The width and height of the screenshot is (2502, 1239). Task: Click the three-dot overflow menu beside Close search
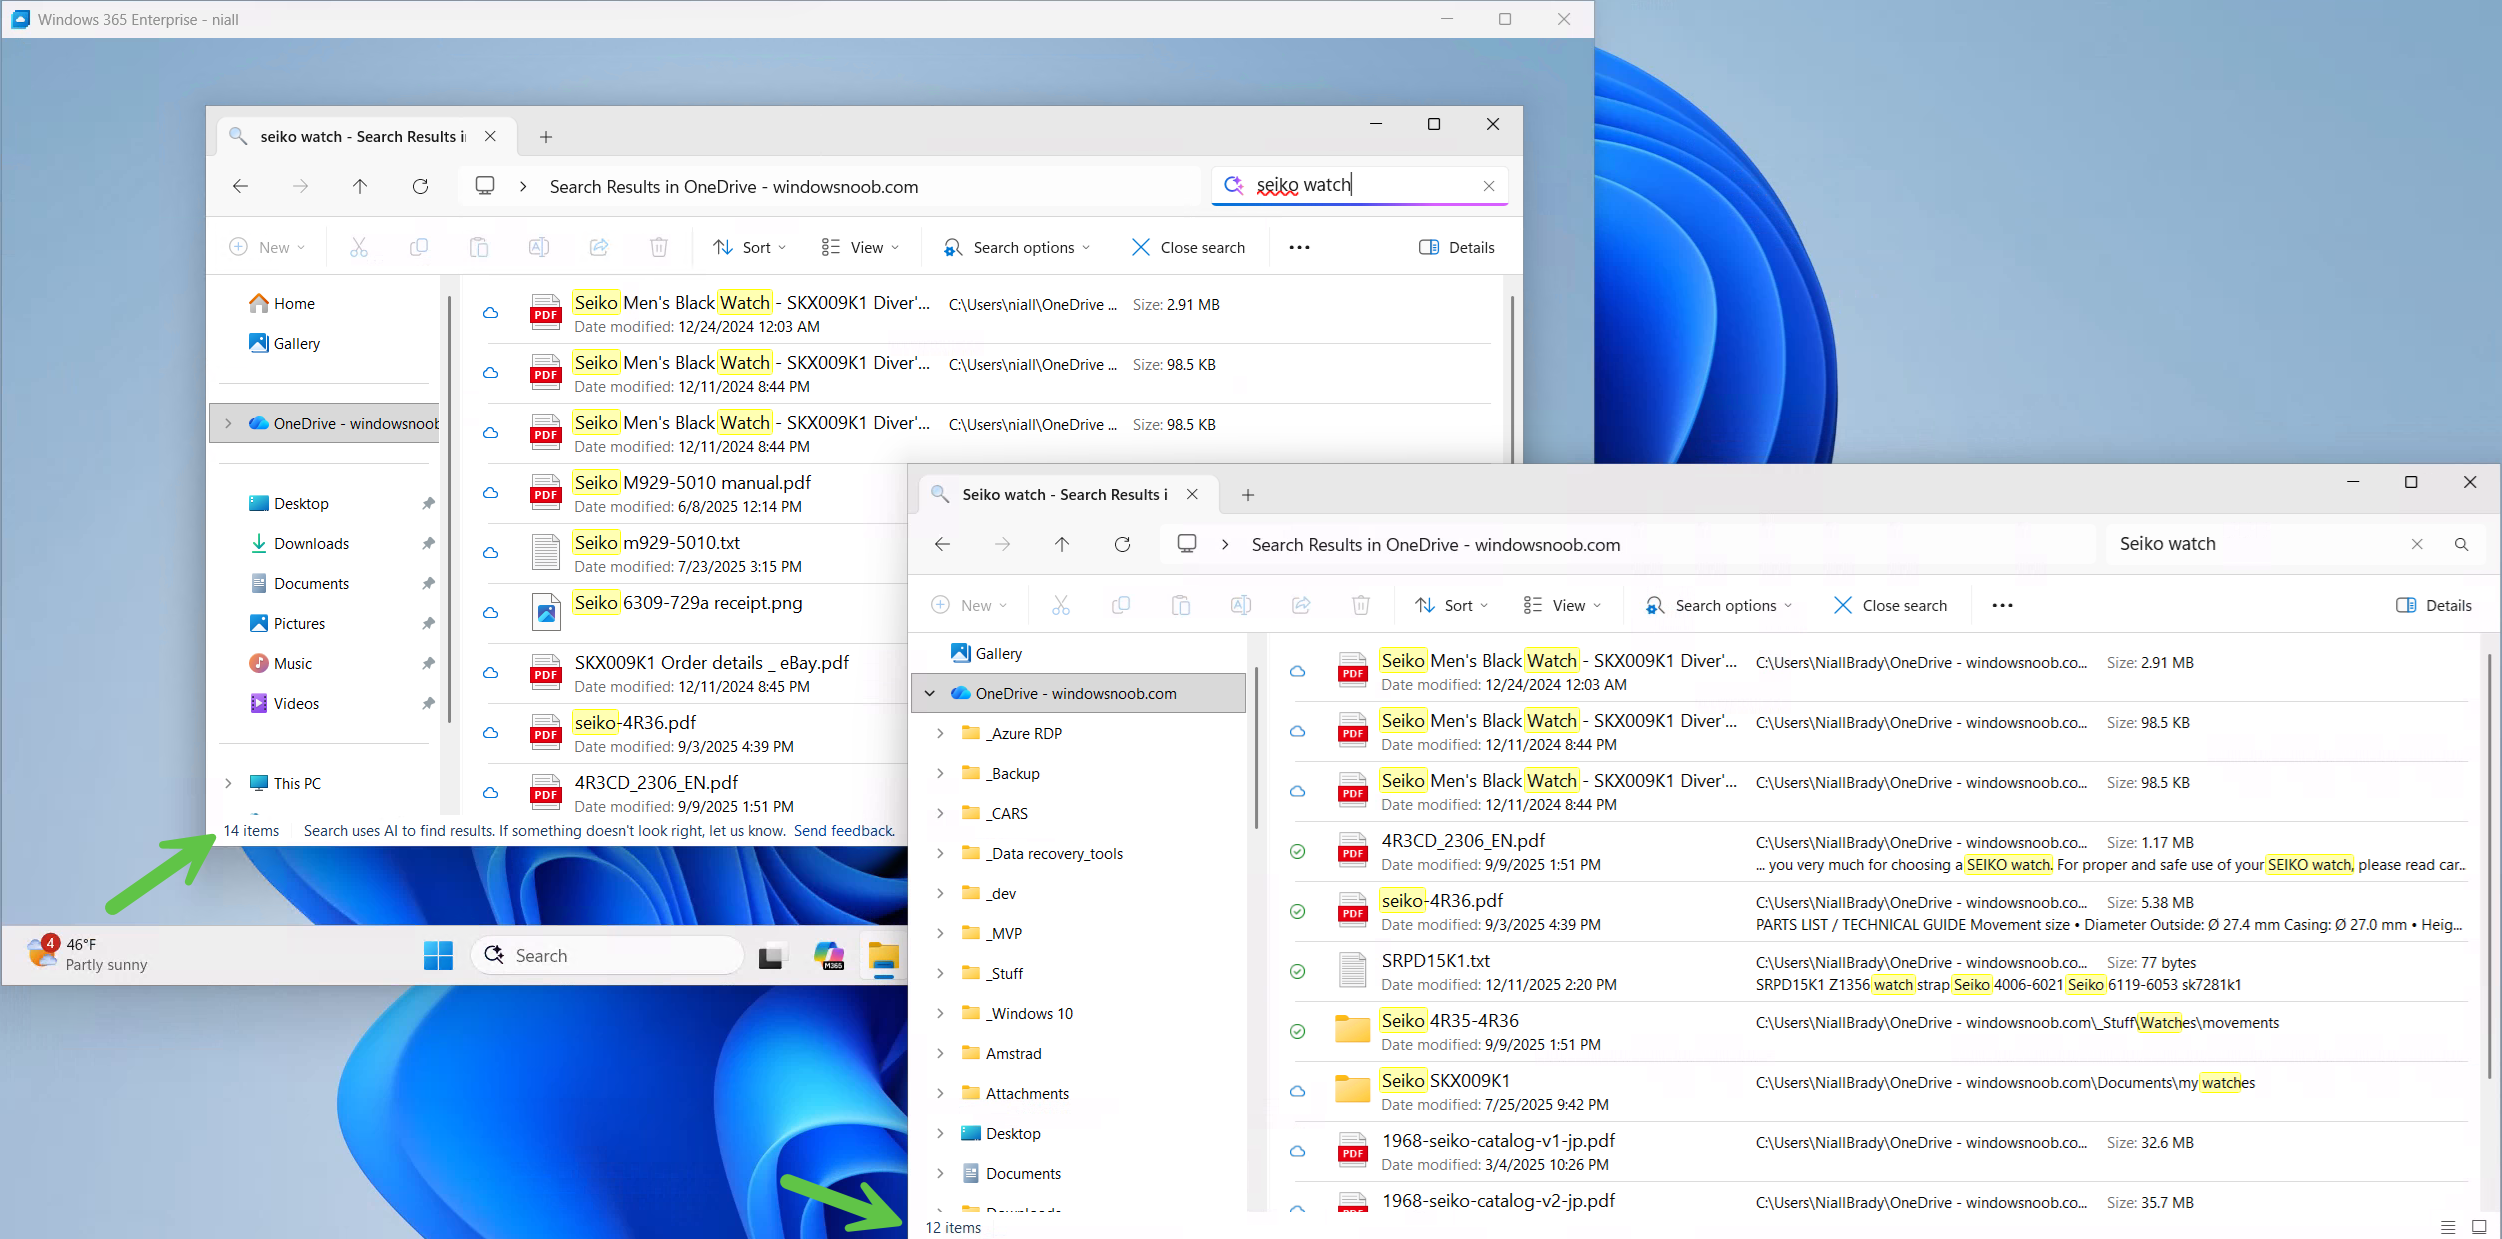pyautogui.click(x=2002, y=606)
